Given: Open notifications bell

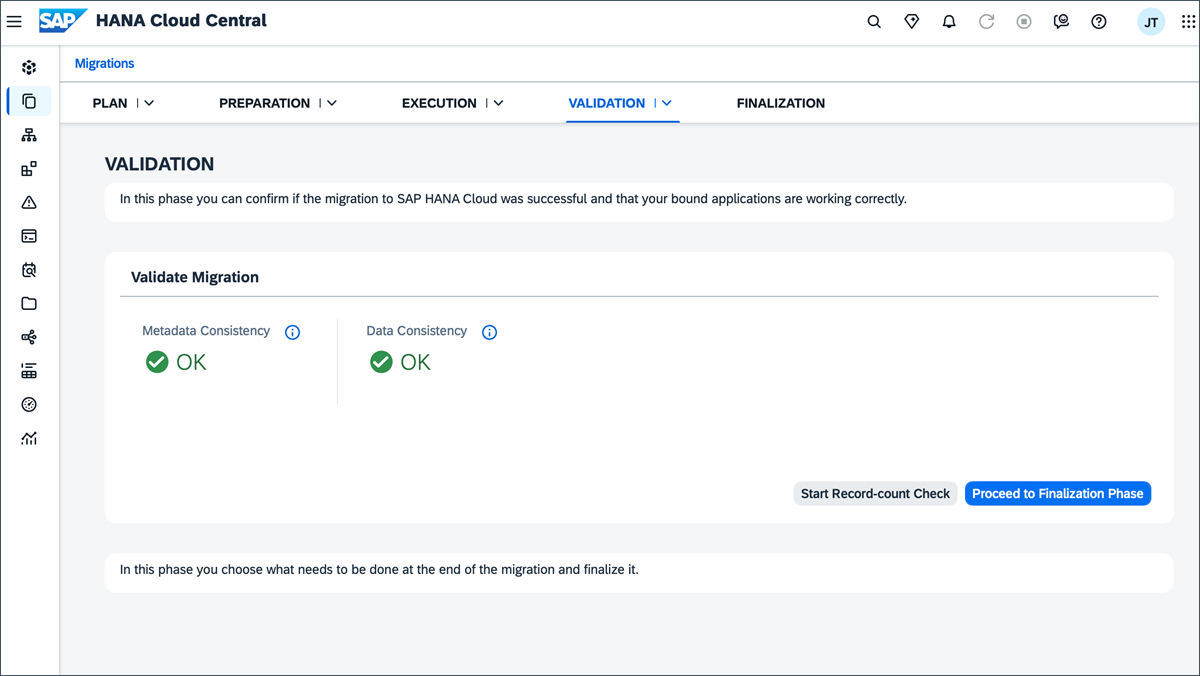Looking at the screenshot, I should tap(949, 22).
